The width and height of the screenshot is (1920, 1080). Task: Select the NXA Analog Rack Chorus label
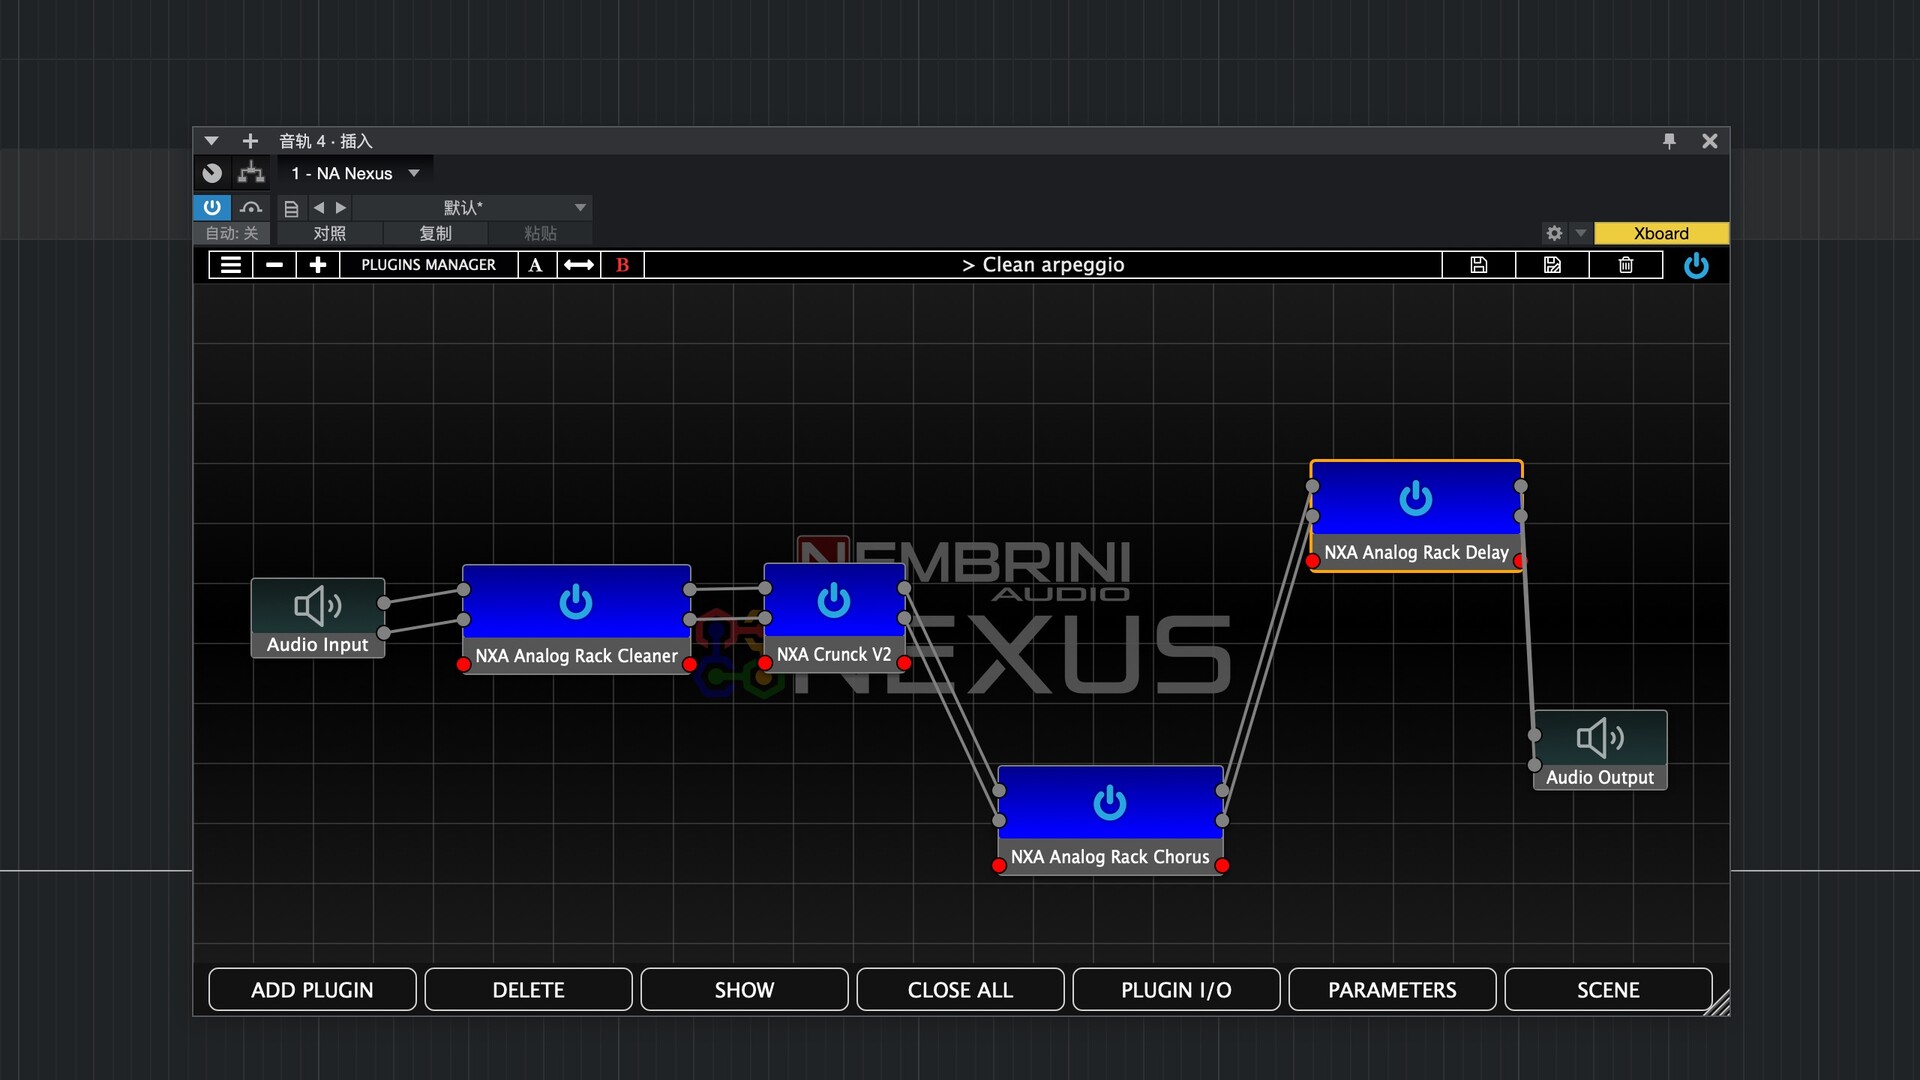tap(1110, 857)
